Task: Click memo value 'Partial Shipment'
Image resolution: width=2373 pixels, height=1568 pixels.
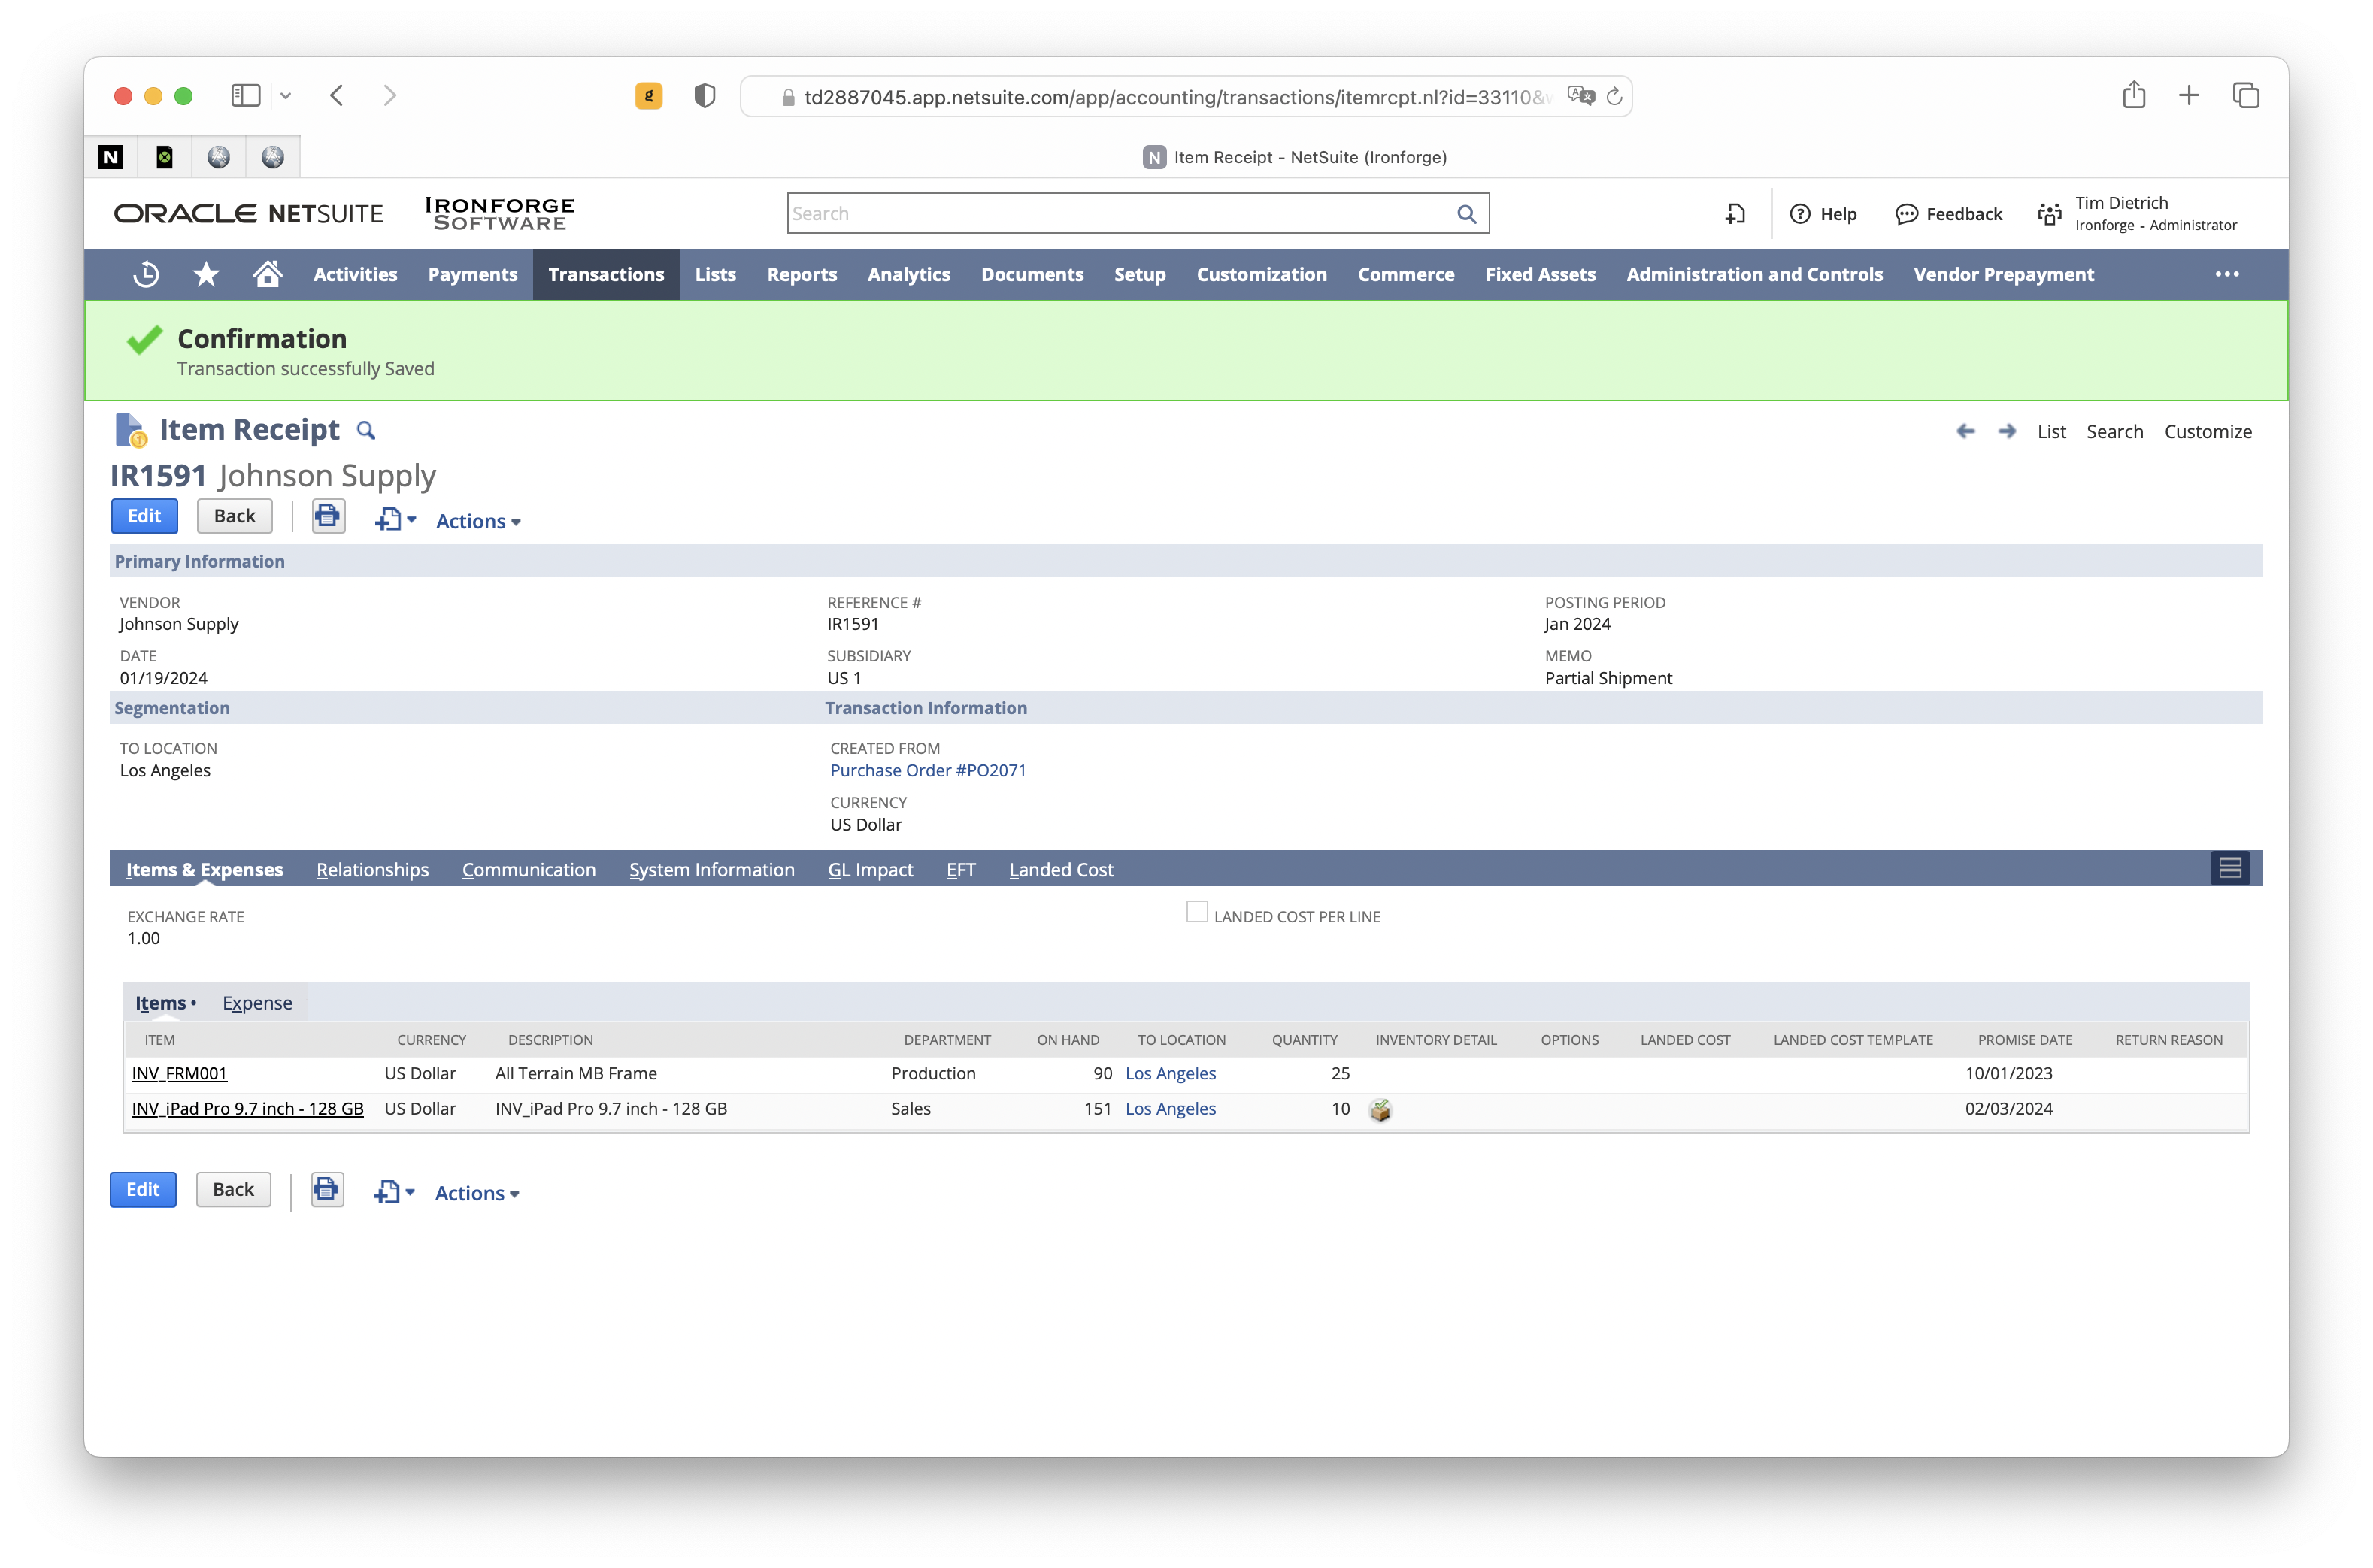Action: click(1607, 677)
